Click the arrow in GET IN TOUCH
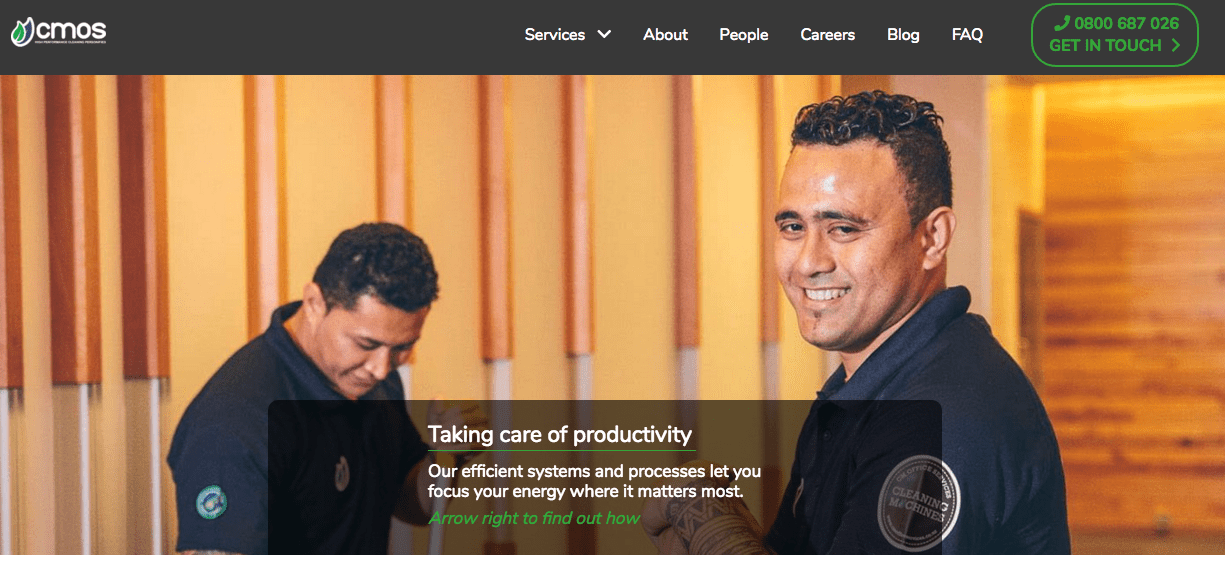The image size is (1225, 583). (1175, 45)
